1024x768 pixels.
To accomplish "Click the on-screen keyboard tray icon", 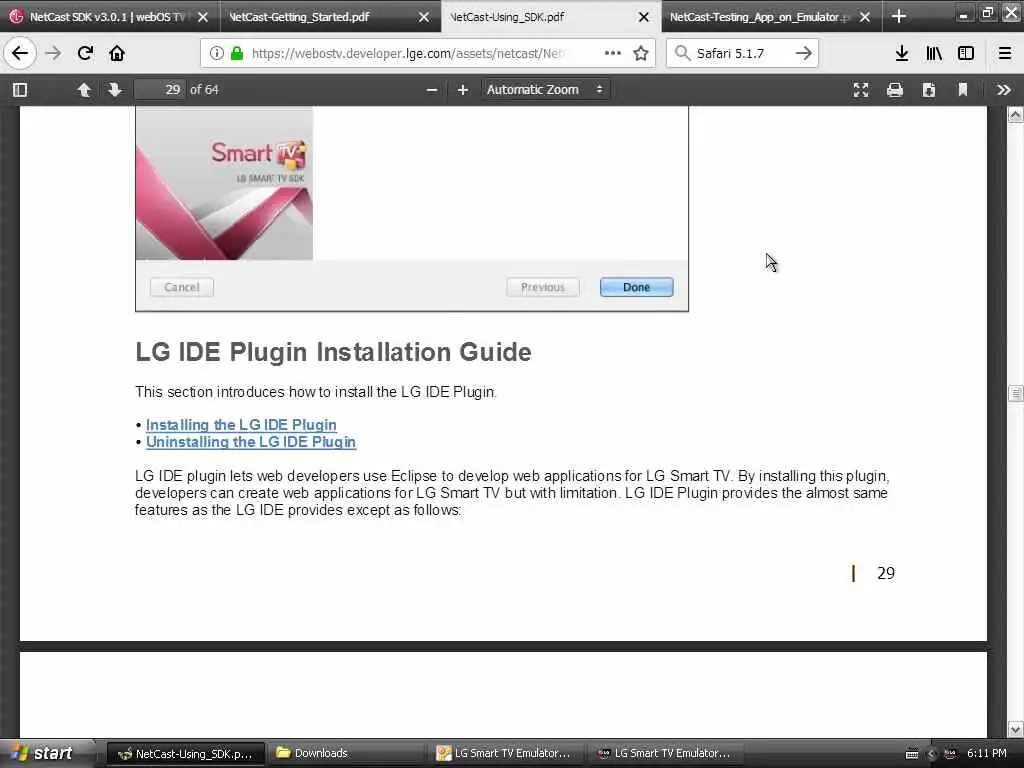I will coord(912,754).
